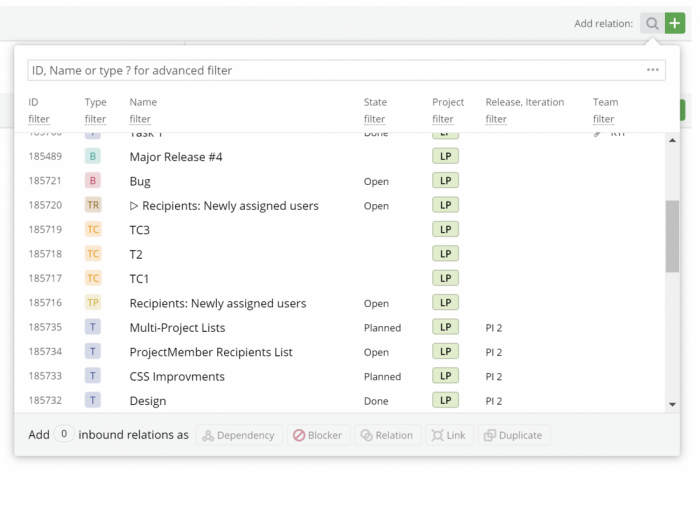
Task: Choose the Link relation type button
Action: 449,435
